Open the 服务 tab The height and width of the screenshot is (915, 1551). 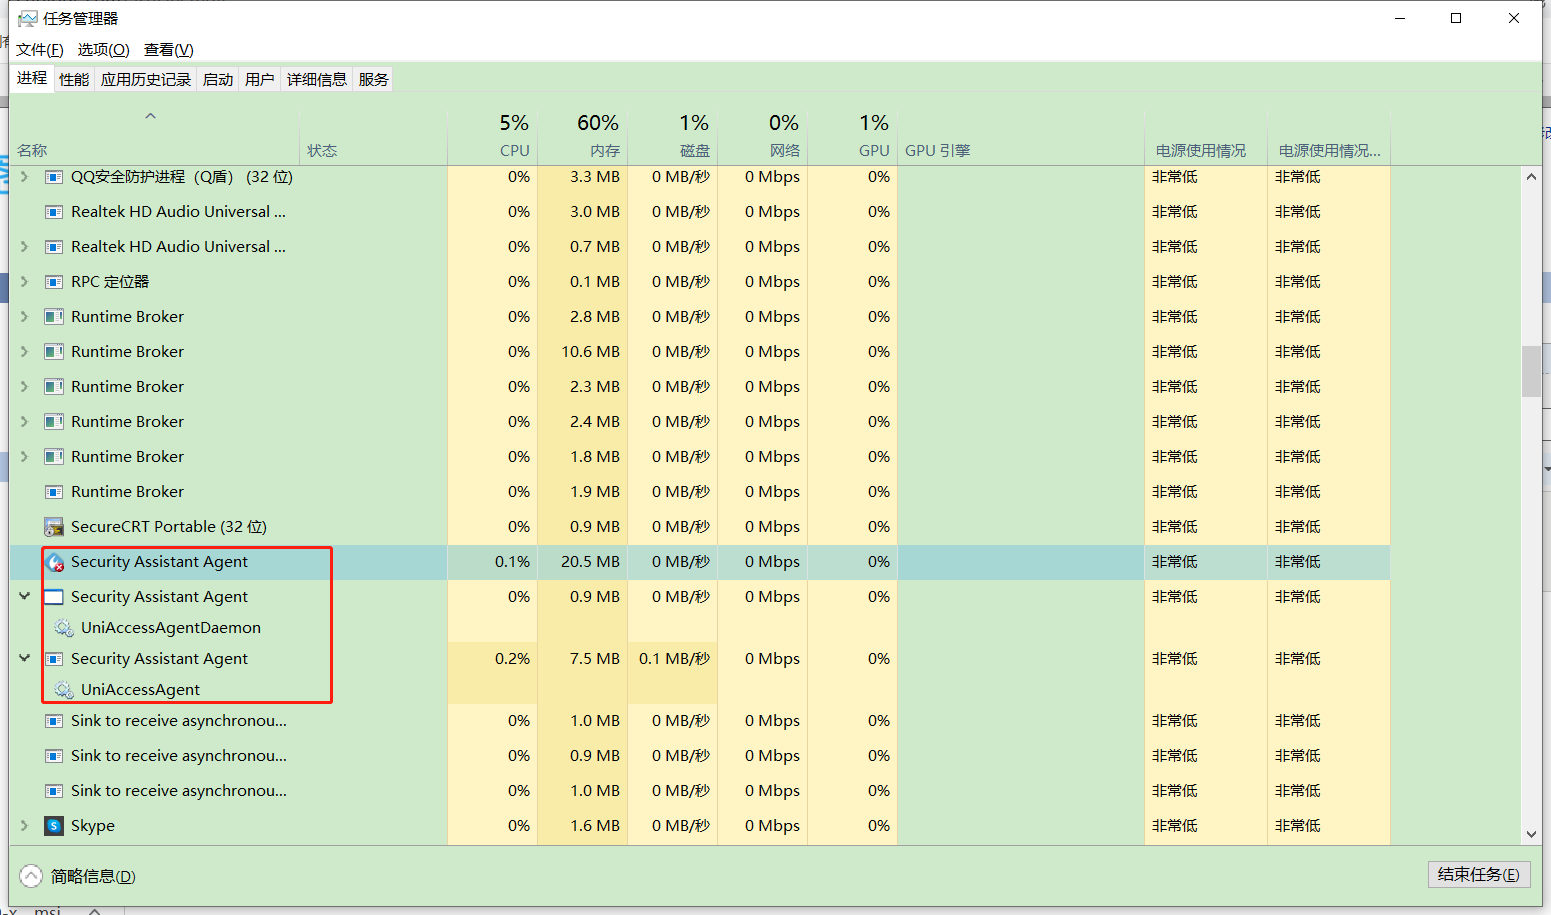(374, 80)
